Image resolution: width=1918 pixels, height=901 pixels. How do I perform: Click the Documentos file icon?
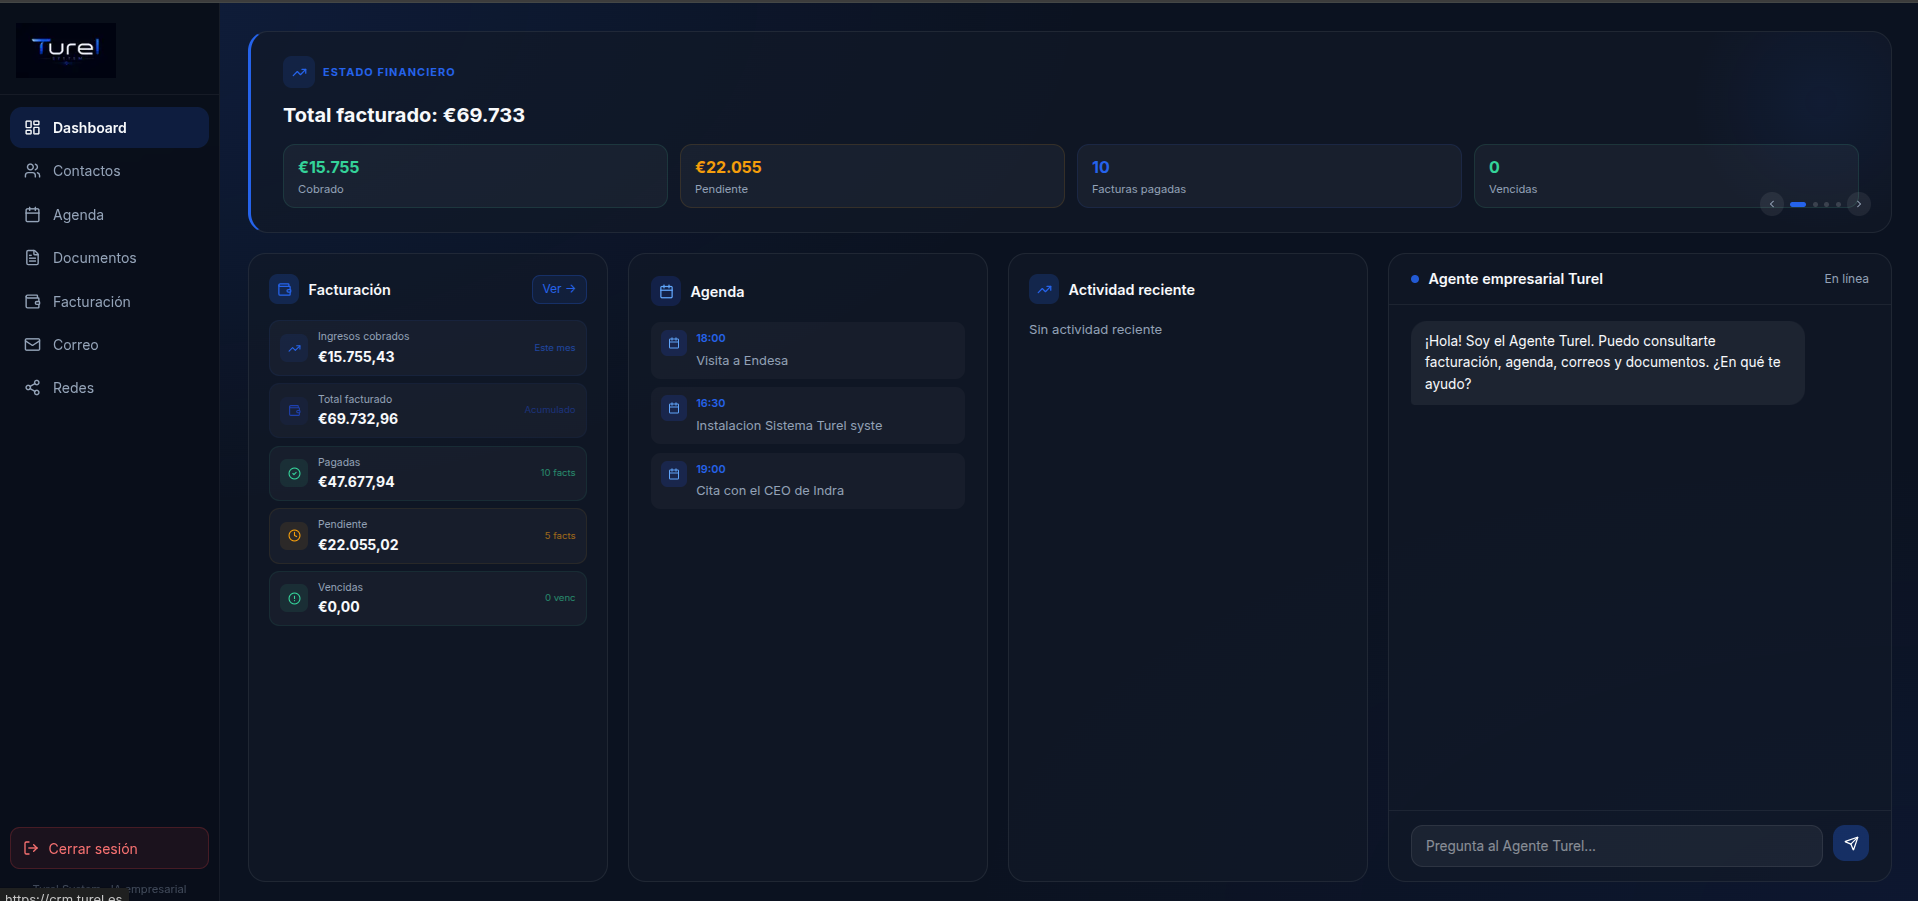tap(33, 258)
